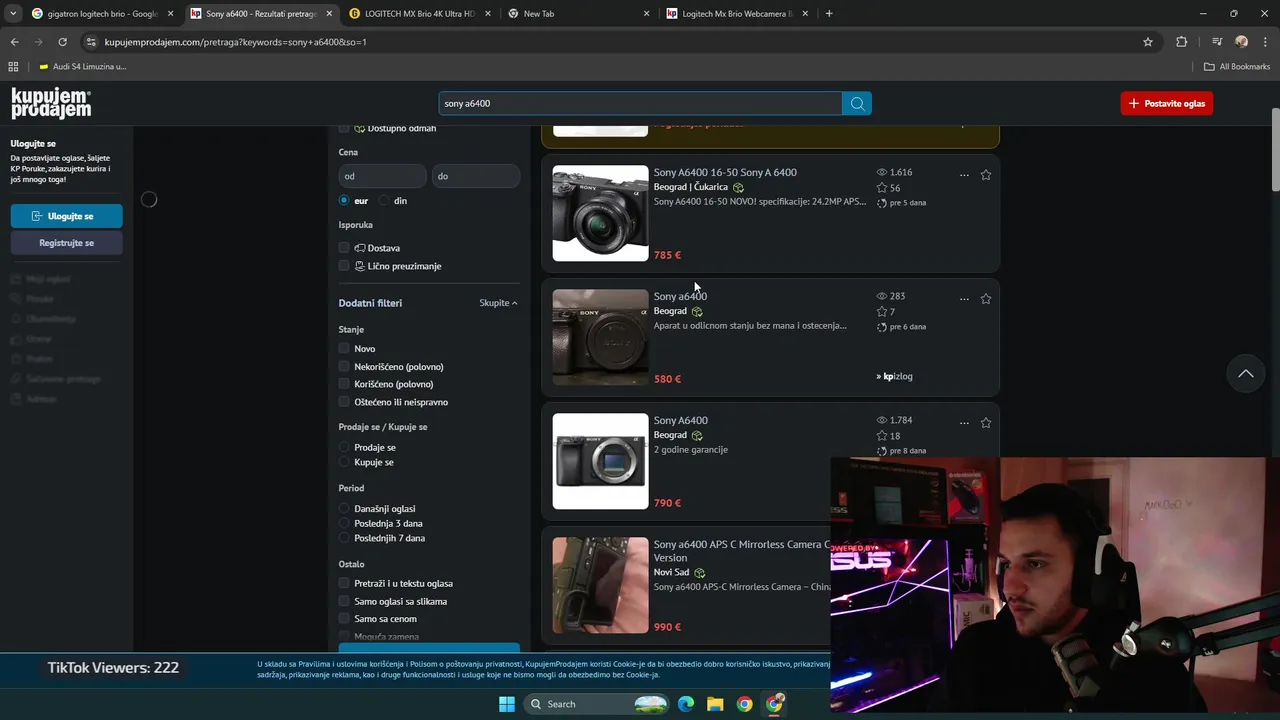Check the Lično preuzimanje checkbox
This screenshot has height=720, width=1280.
[x=344, y=266]
